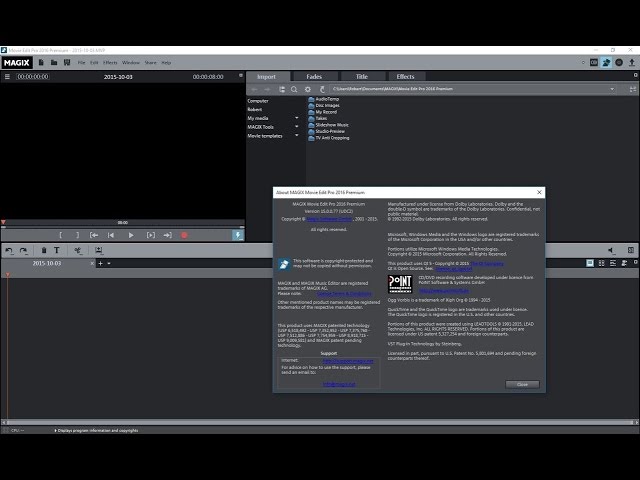Viewport: 640px width, 480px height.
Task: Jump to range end
Action: (167, 235)
